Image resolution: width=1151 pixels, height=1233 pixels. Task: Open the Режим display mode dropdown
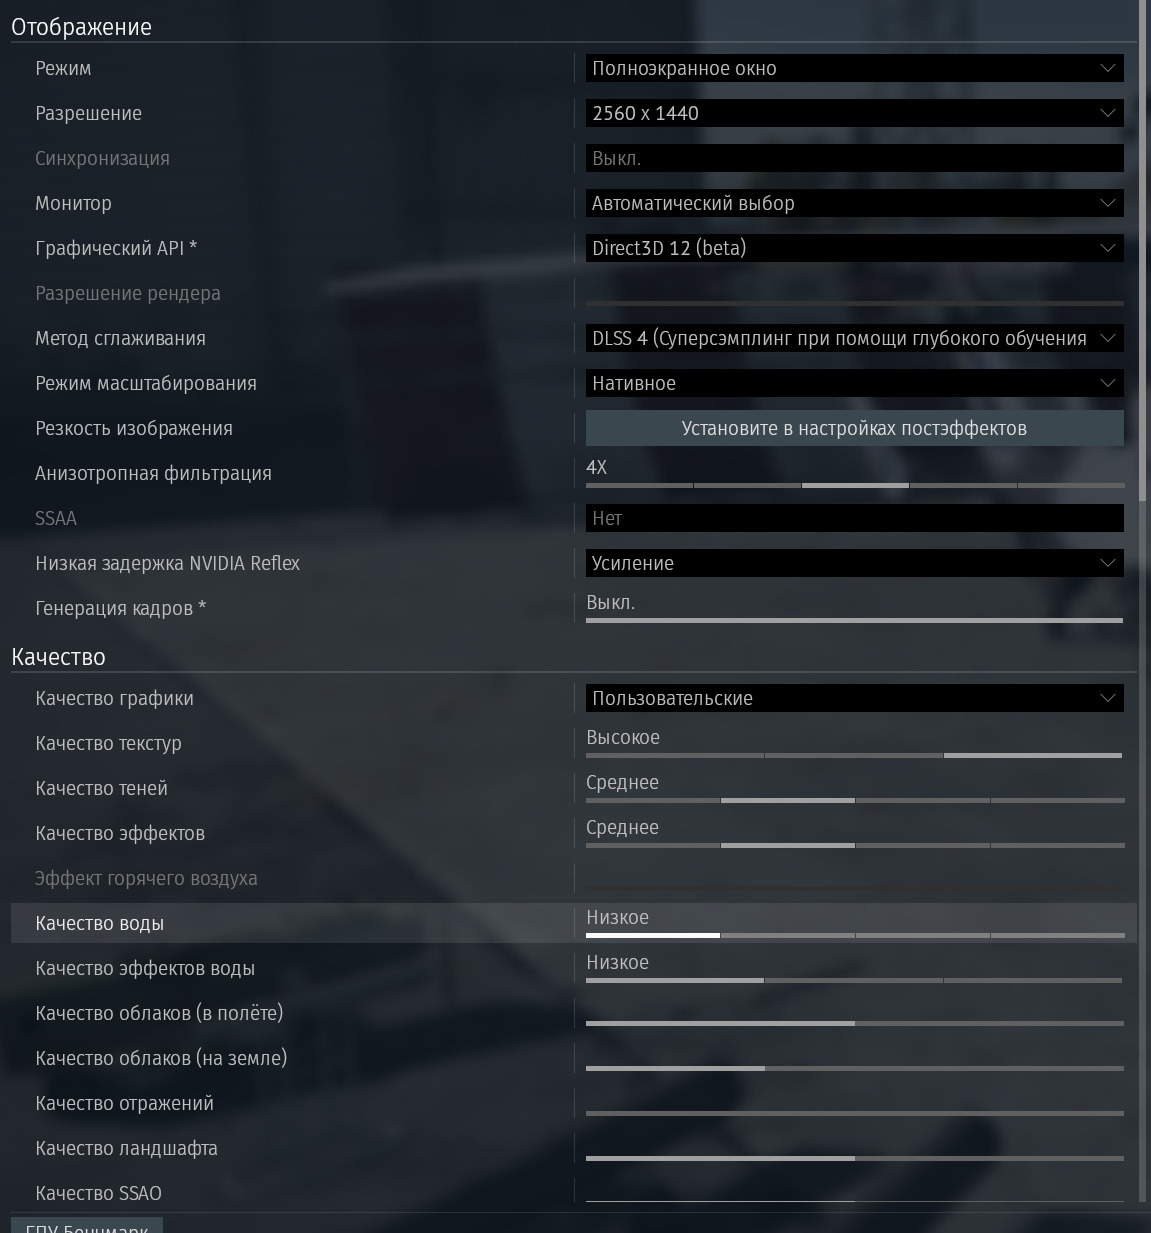pos(854,68)
